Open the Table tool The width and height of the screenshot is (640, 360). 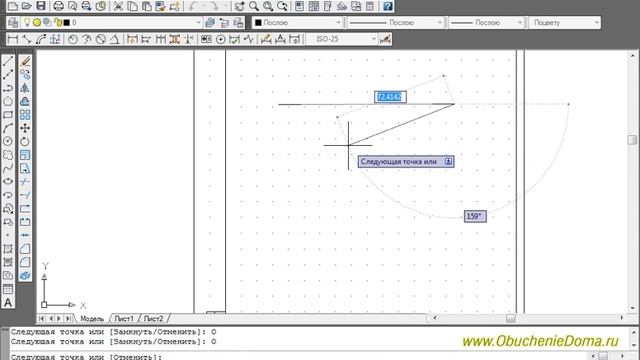point(8,289)
